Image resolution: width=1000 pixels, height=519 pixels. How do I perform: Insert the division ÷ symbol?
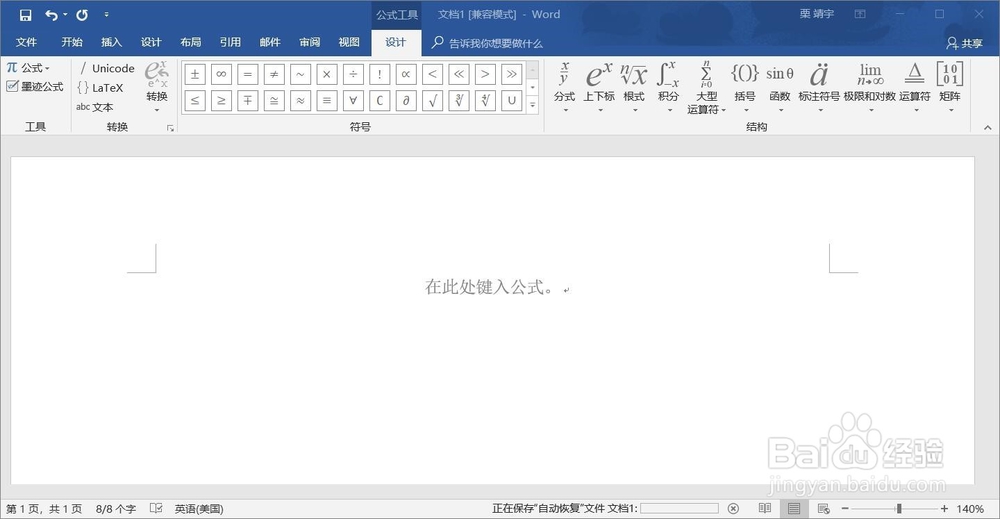click(353, 75)
